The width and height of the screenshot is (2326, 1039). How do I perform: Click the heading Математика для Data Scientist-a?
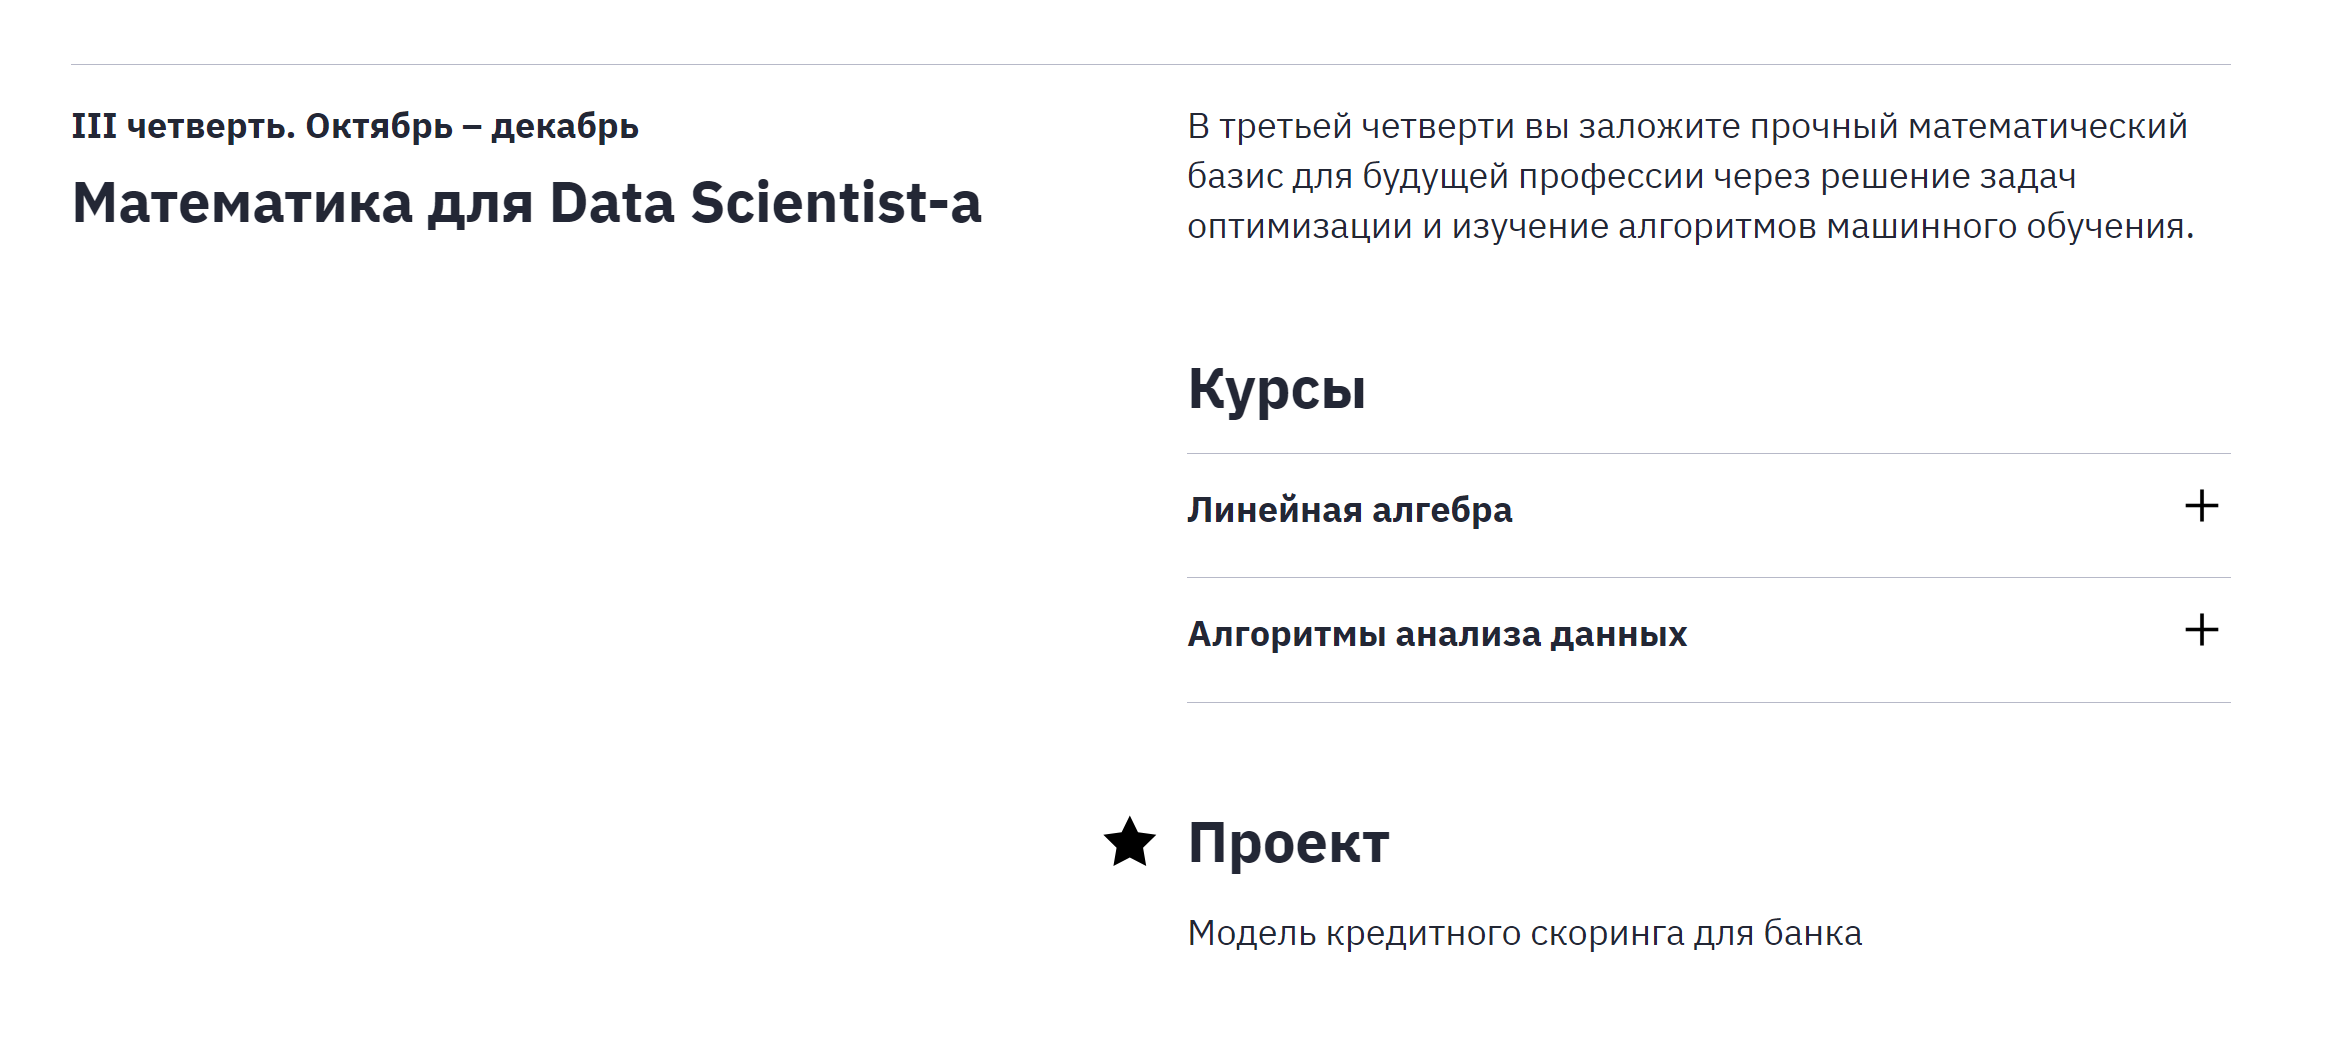tap(527, 203)
